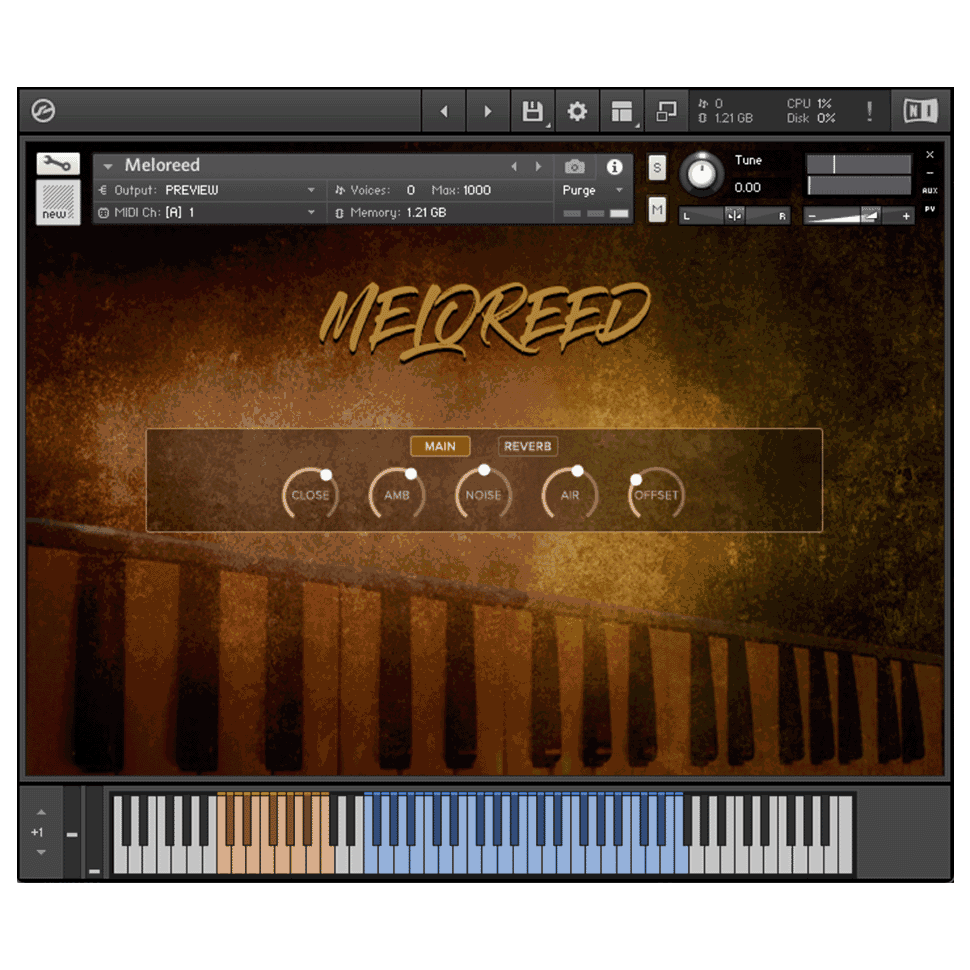Mute the Meloreed instrument with the M button
The height and width of the screenshot is (970, 970).
coord(657,210)
